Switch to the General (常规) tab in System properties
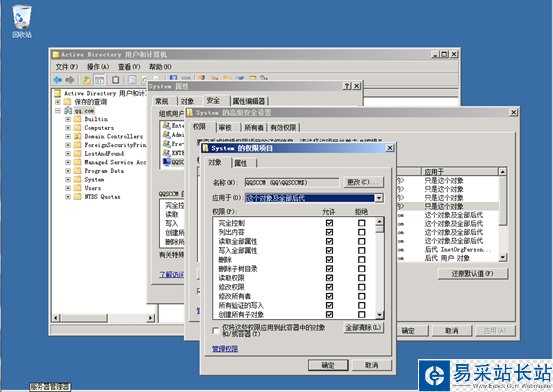 tap(162, 101)
